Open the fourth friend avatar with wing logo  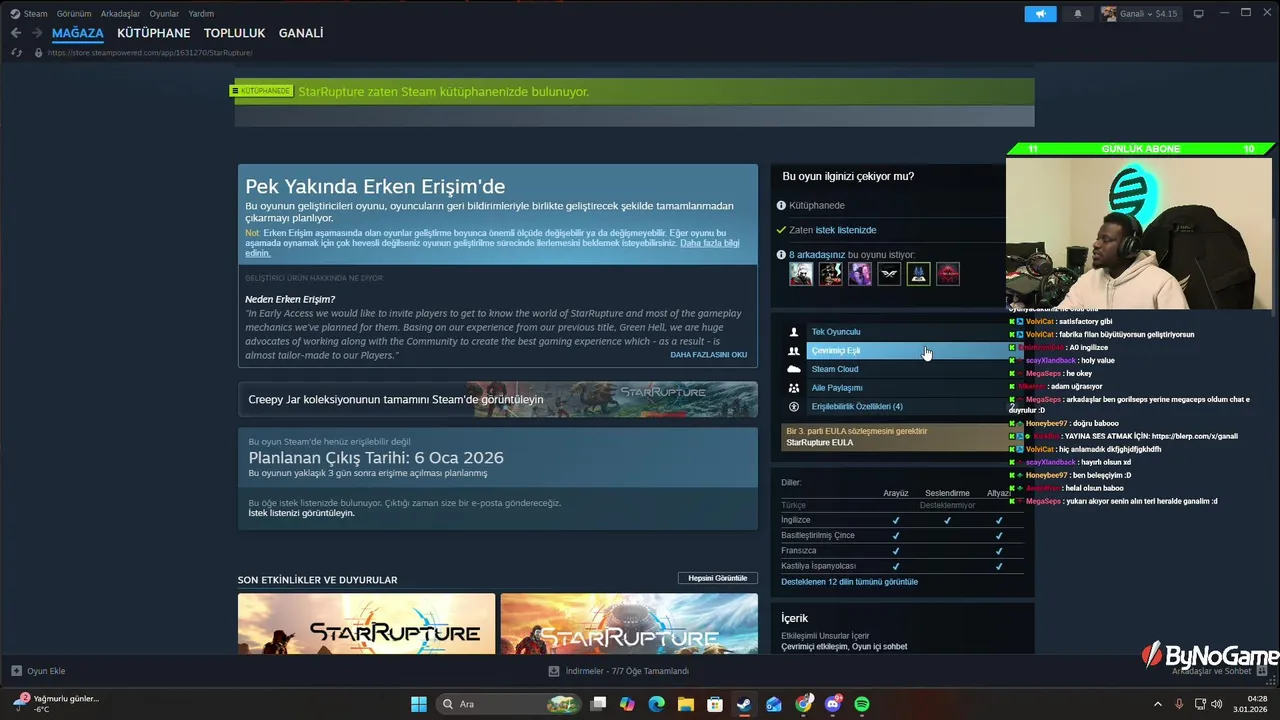pos(889,274)
